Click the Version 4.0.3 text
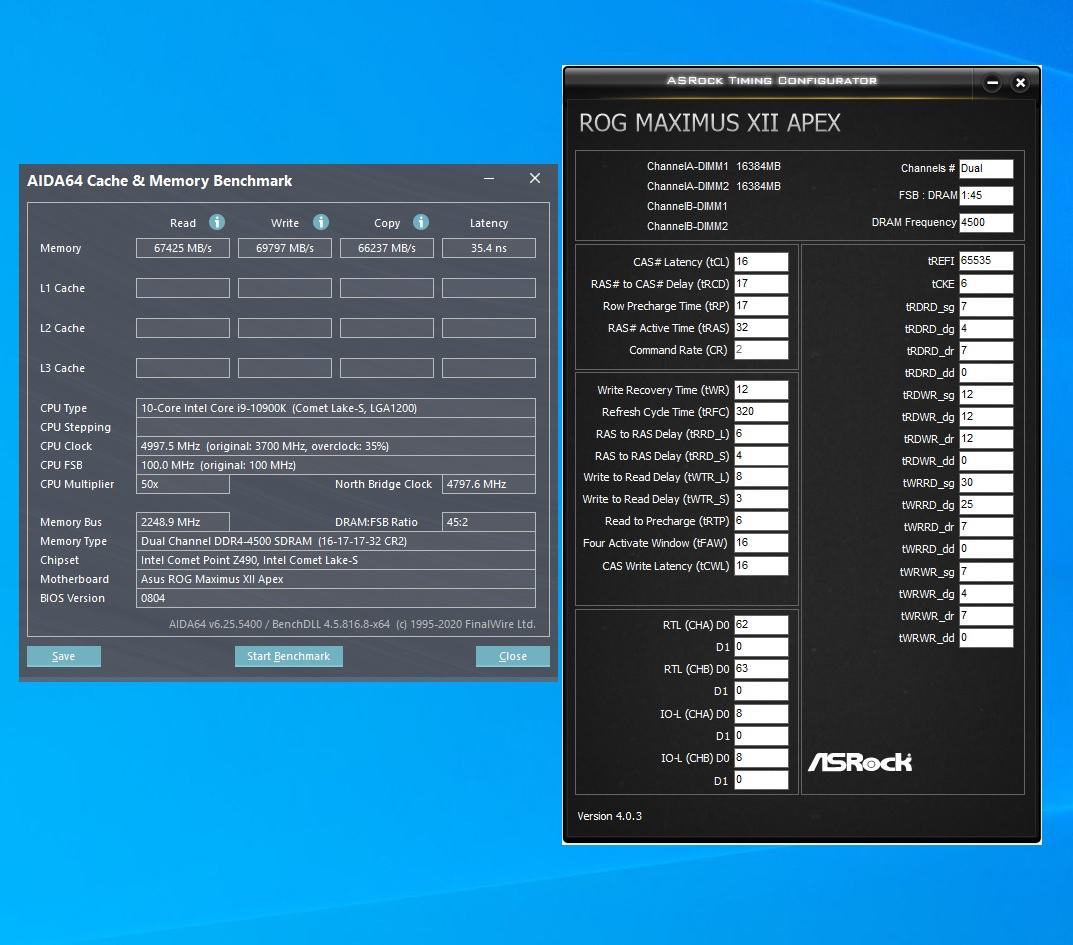This screenshot has width=1073, height=945. [610, 816]
